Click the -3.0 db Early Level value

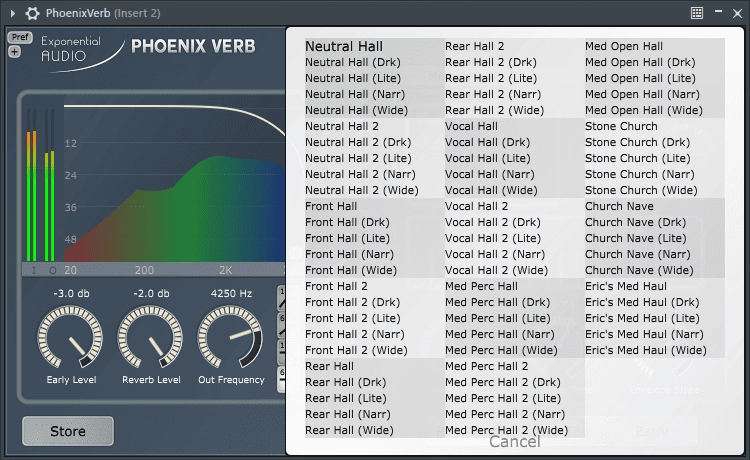pyautogui.click(x=71, y=294)
